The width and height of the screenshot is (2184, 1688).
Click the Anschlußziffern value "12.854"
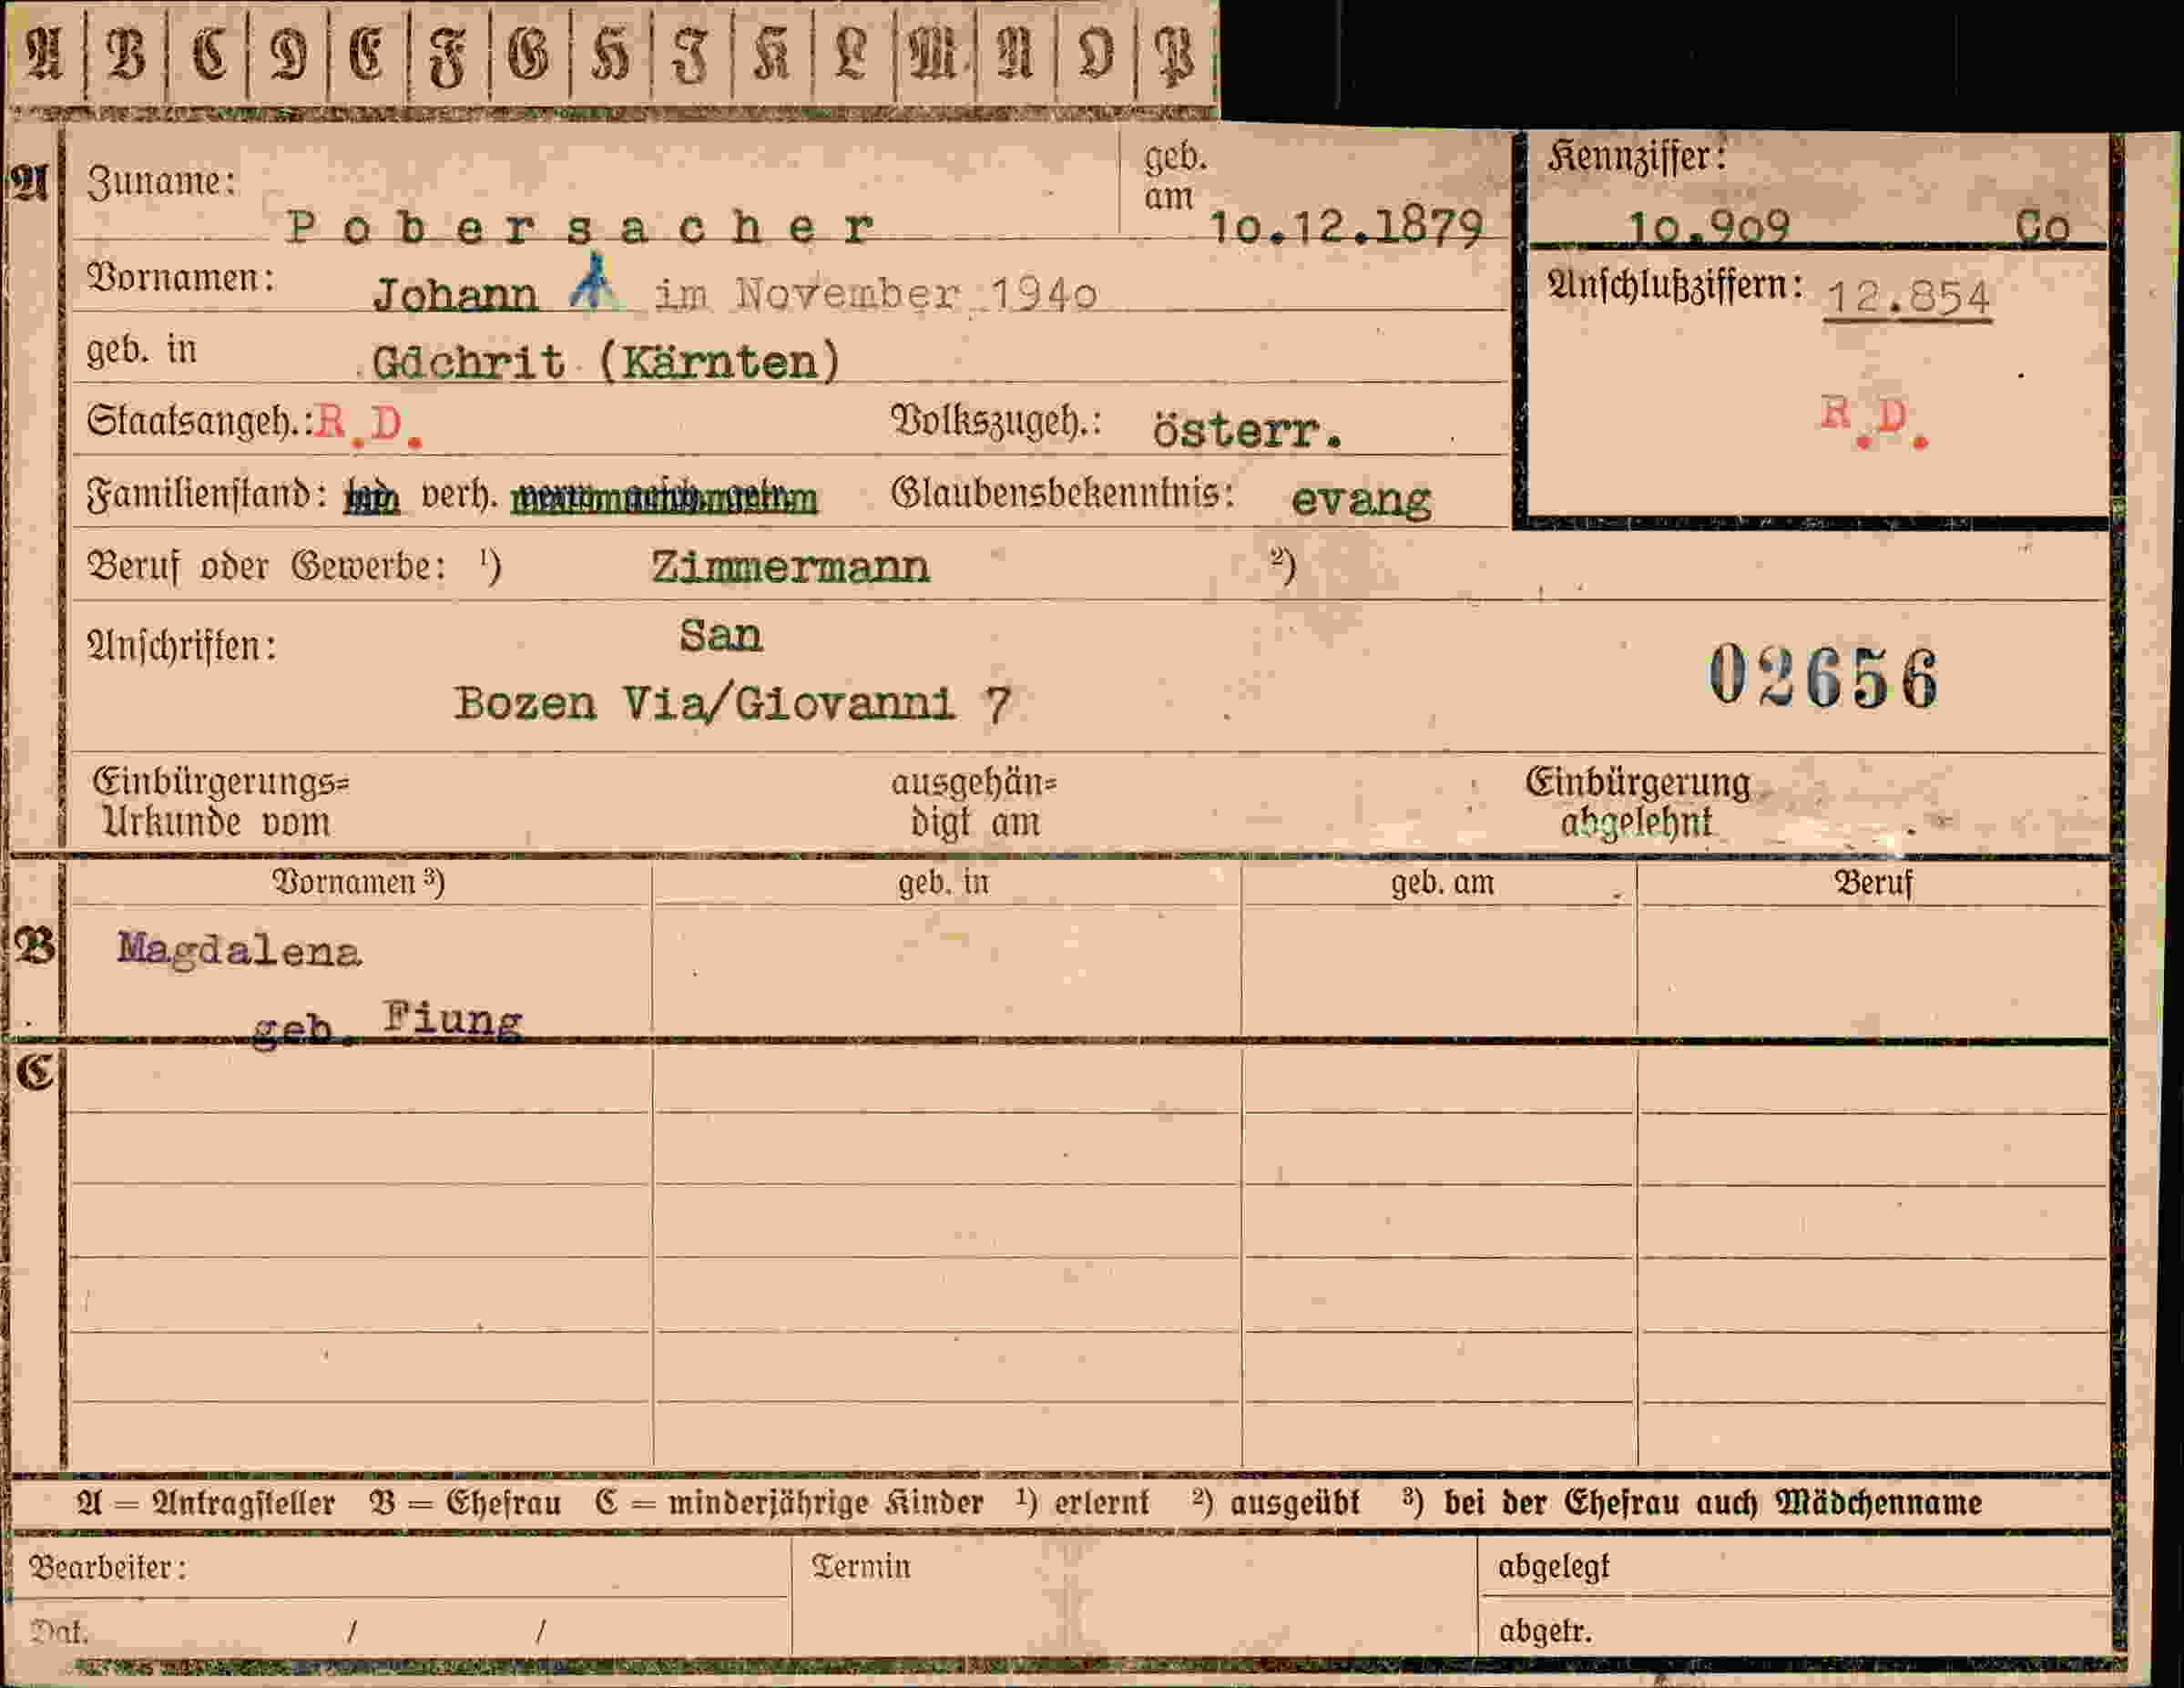coord(1908,298)
